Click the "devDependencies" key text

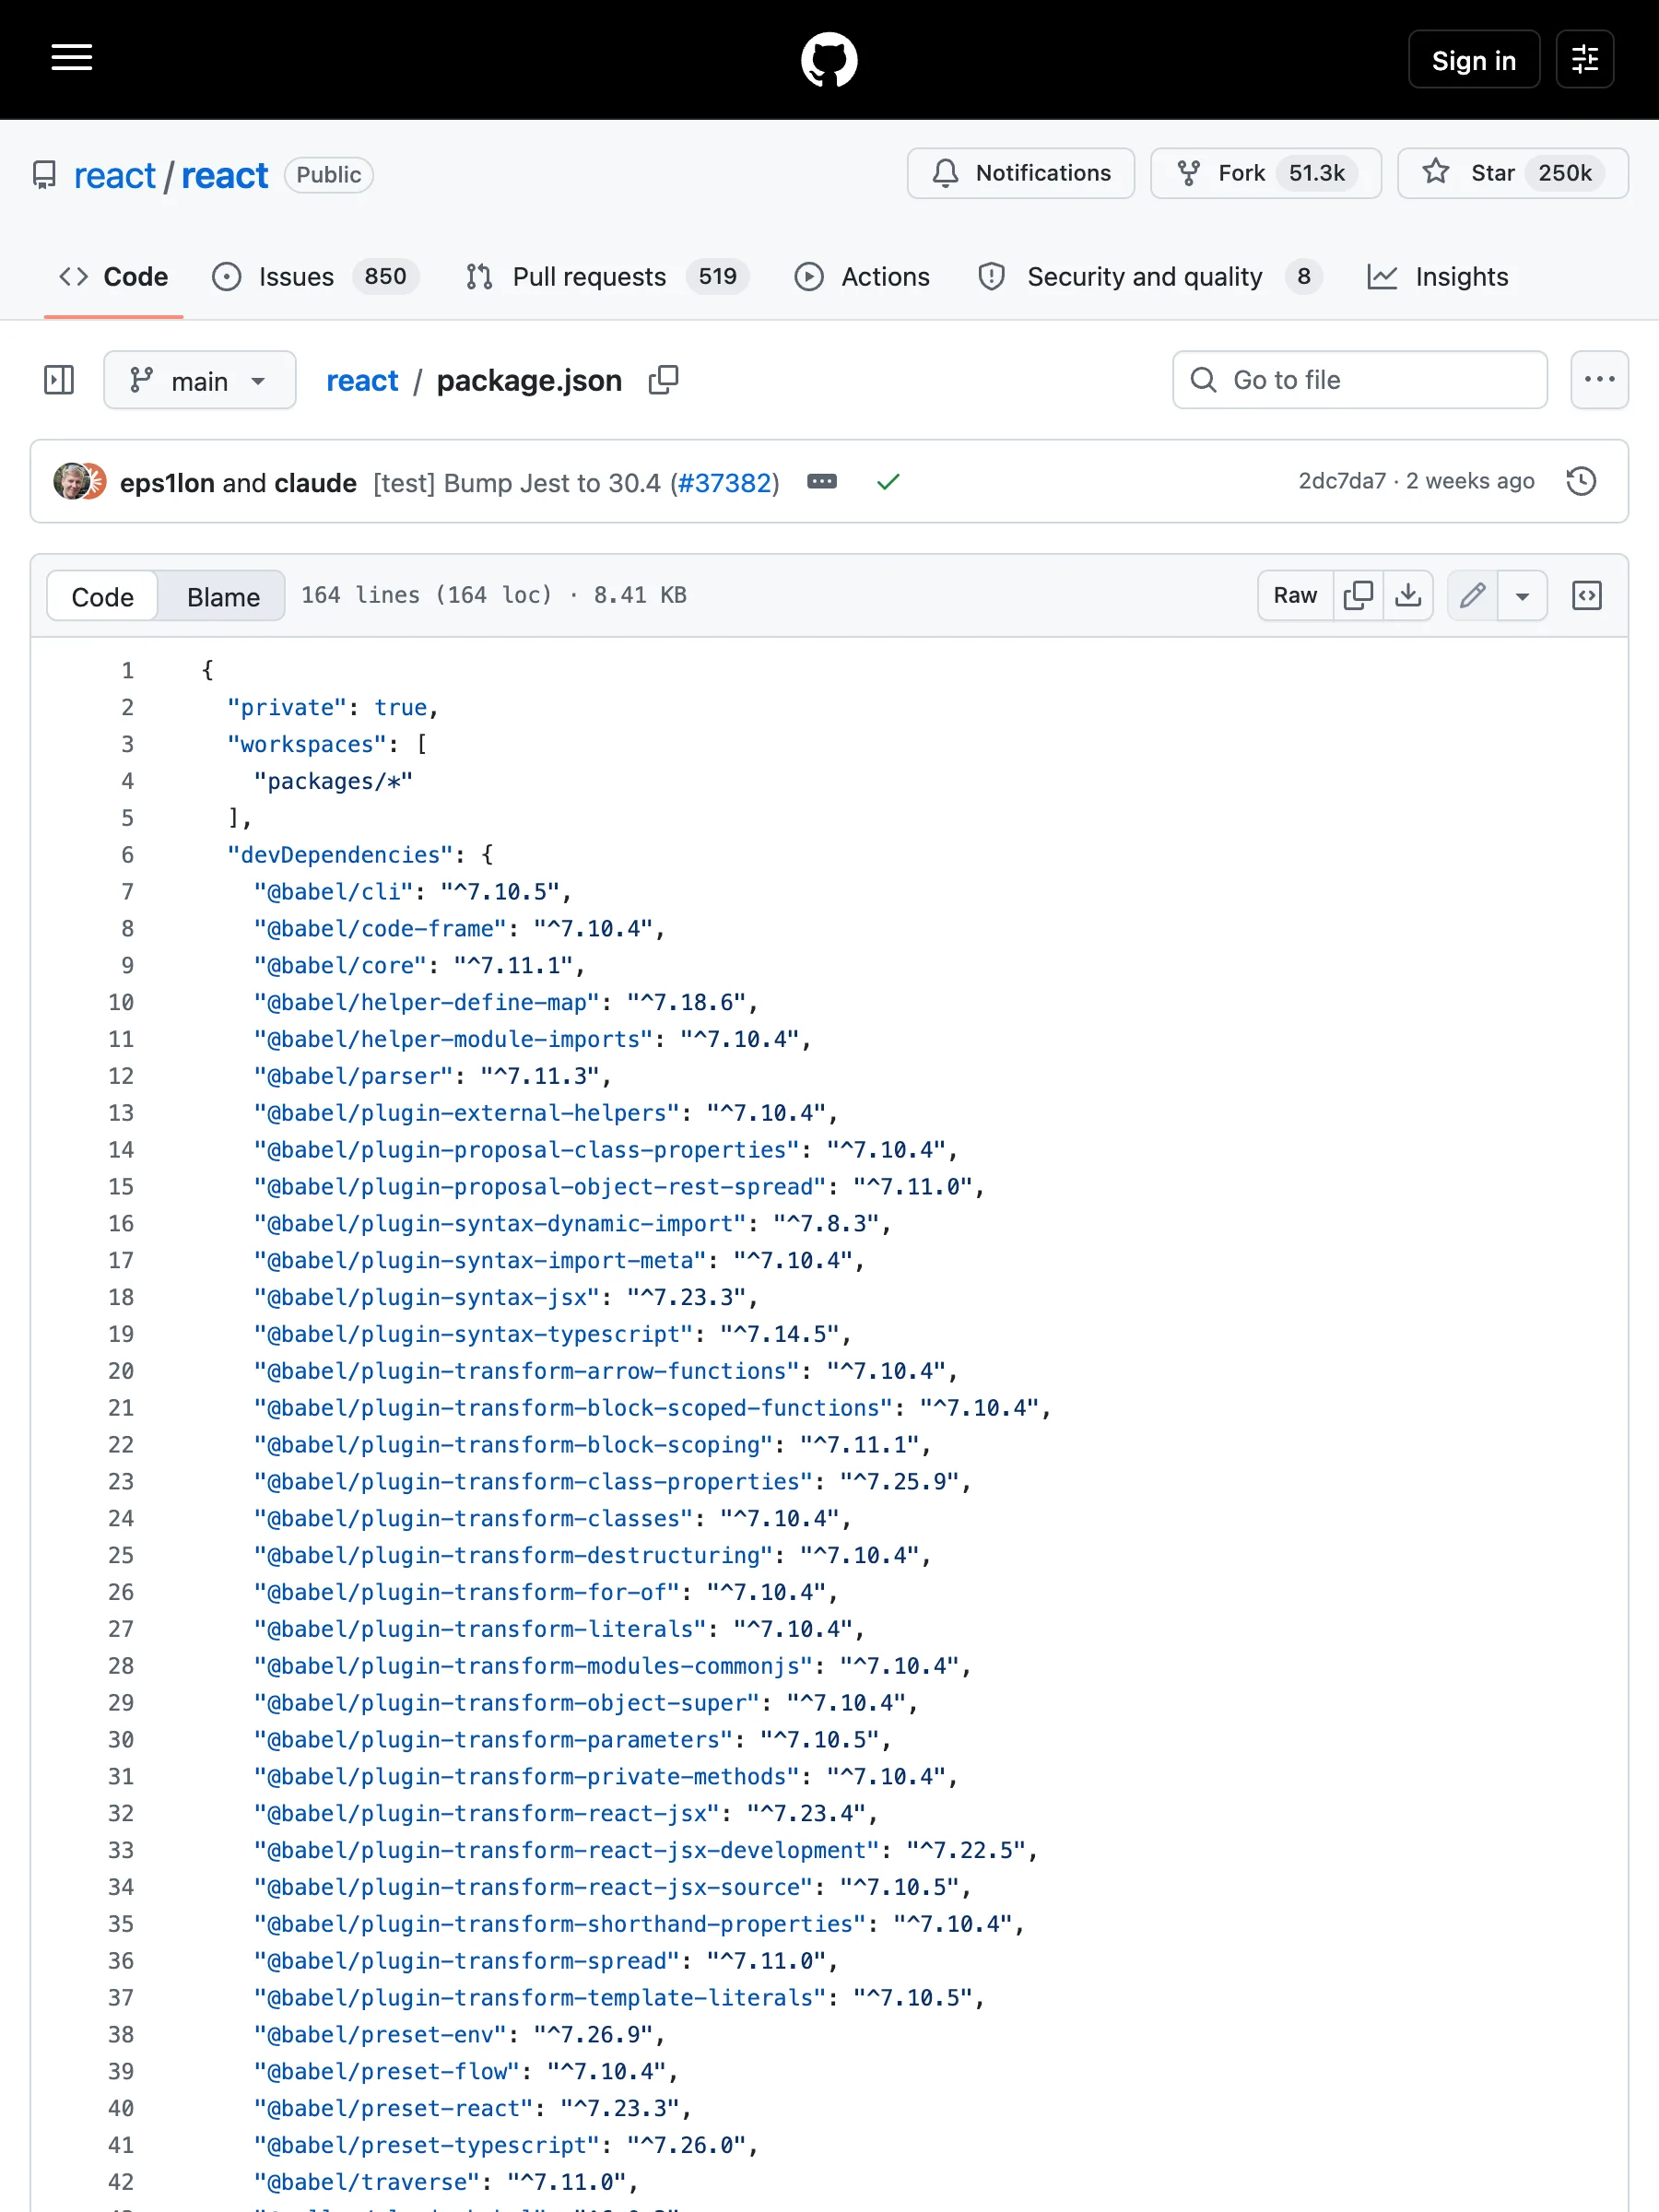340,855
